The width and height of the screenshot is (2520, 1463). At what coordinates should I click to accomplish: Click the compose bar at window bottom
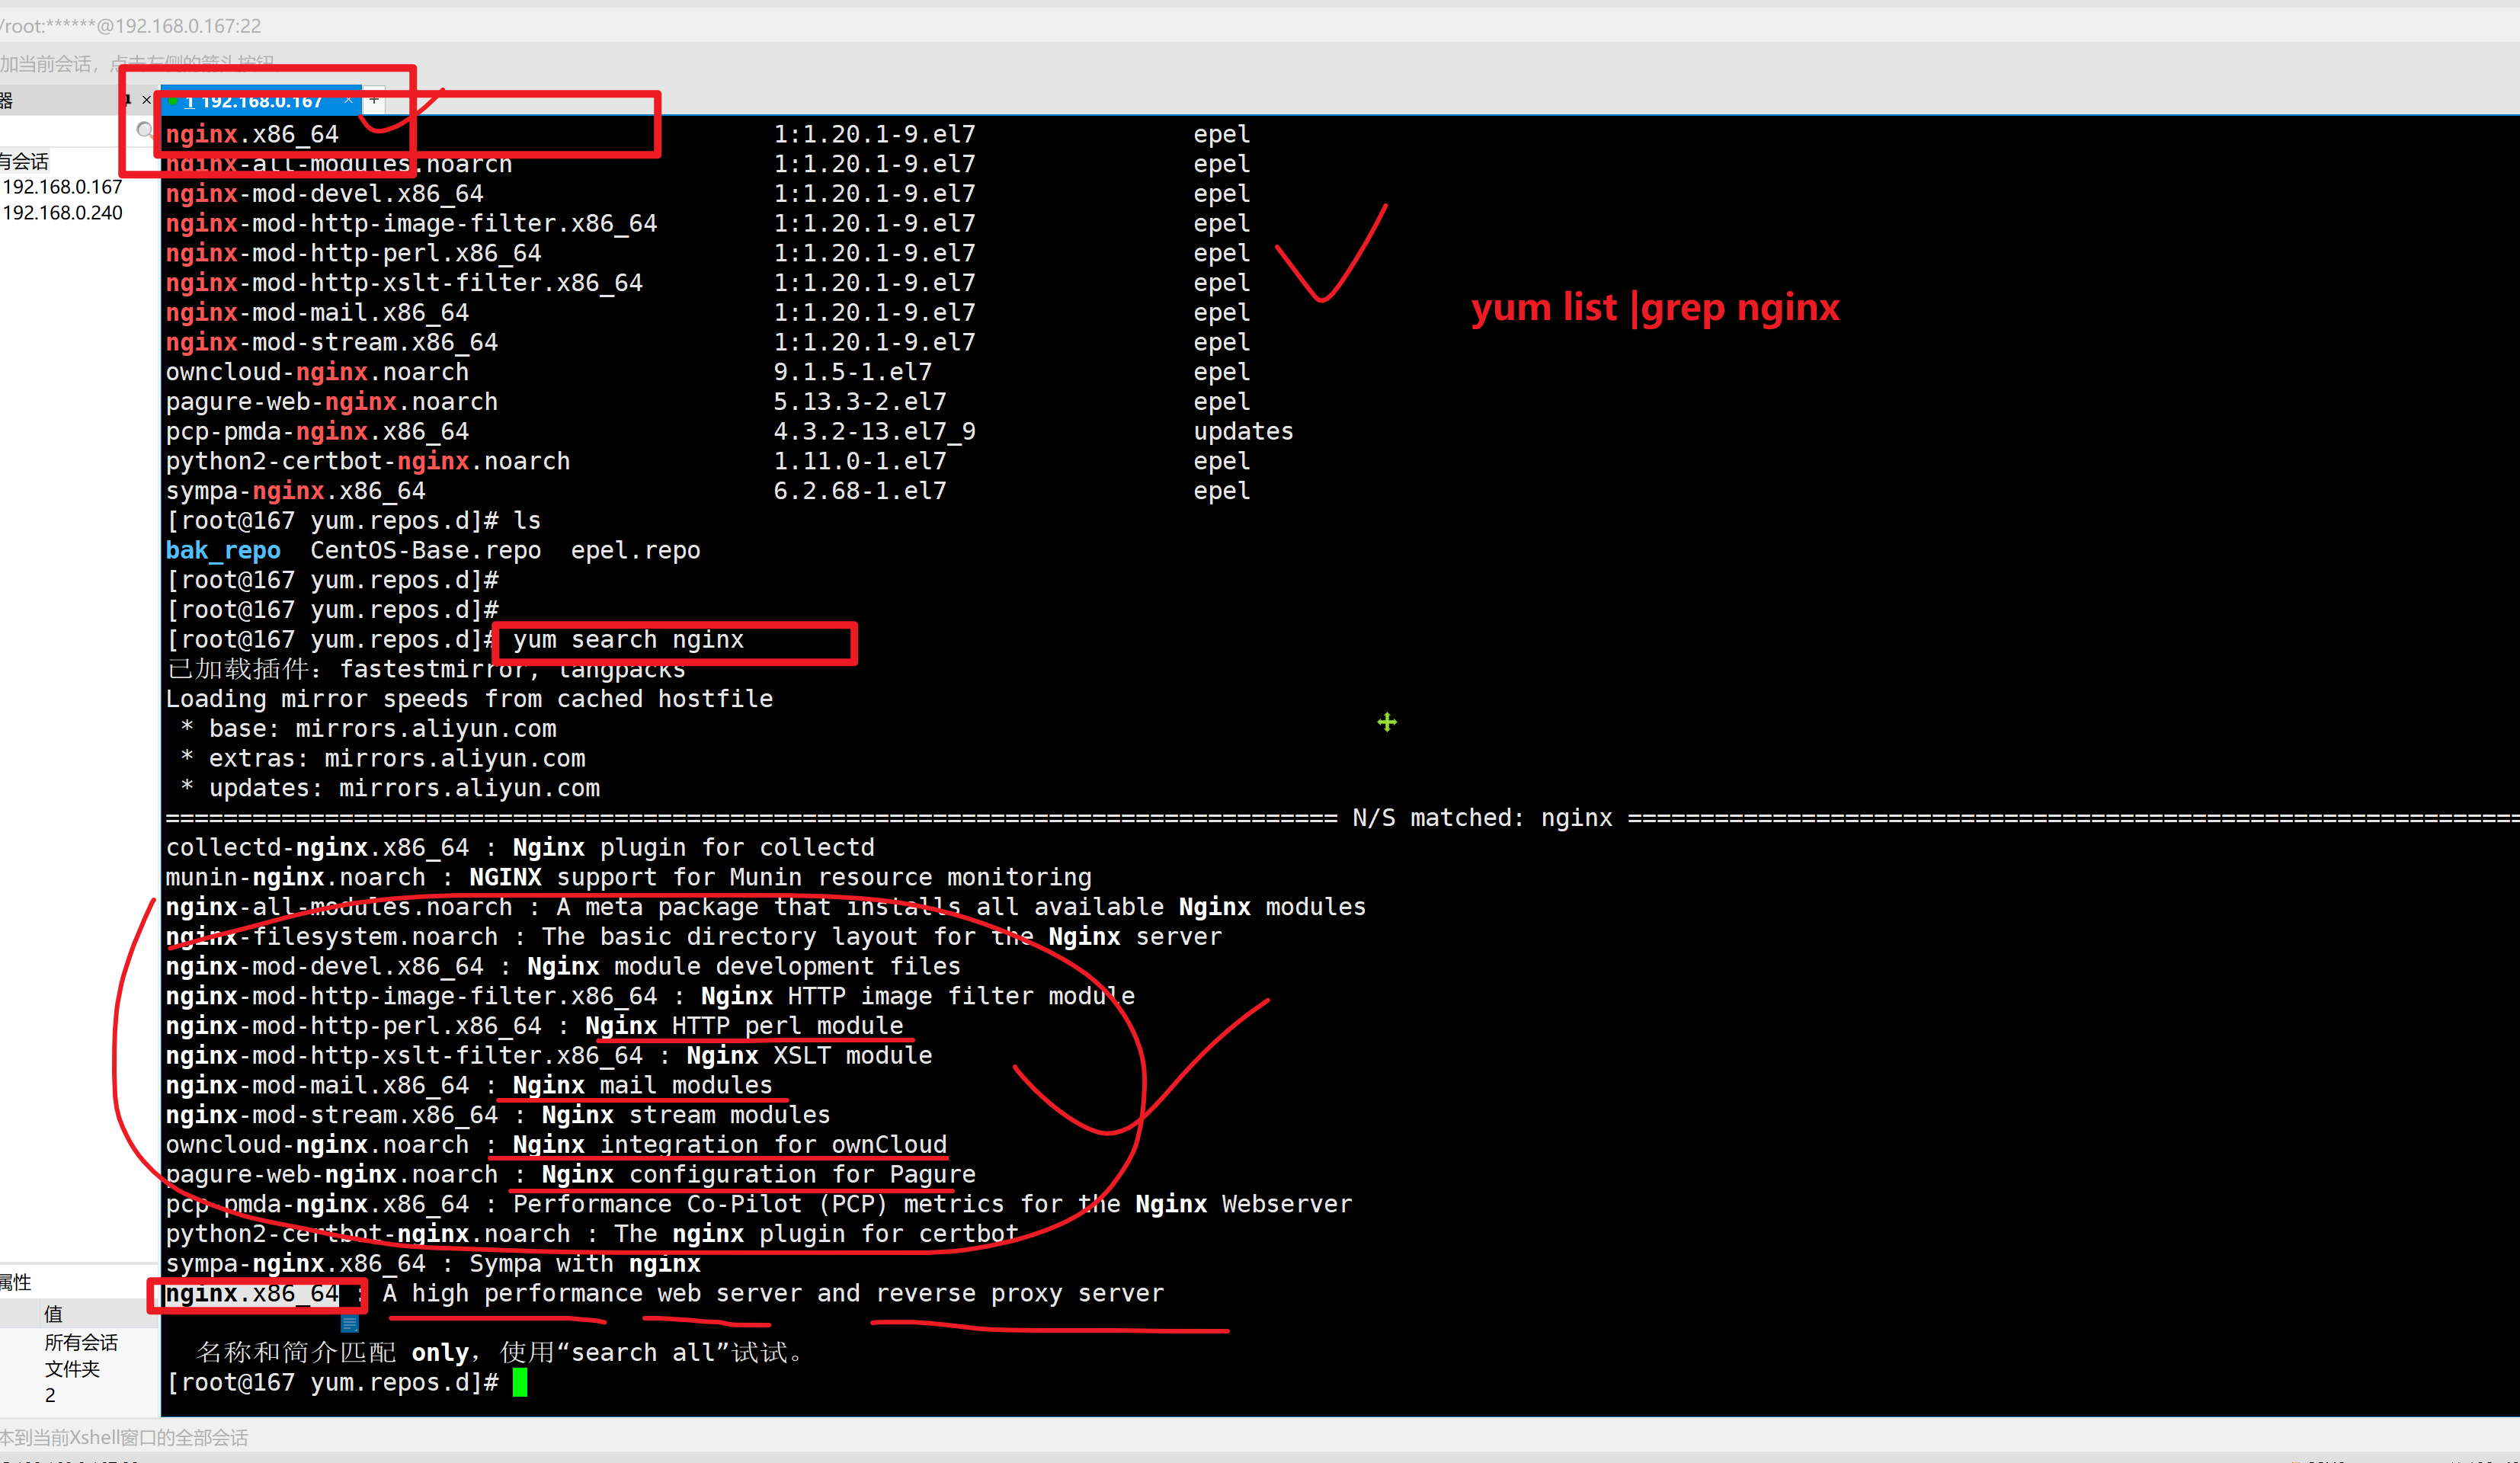[1260, 1437]
